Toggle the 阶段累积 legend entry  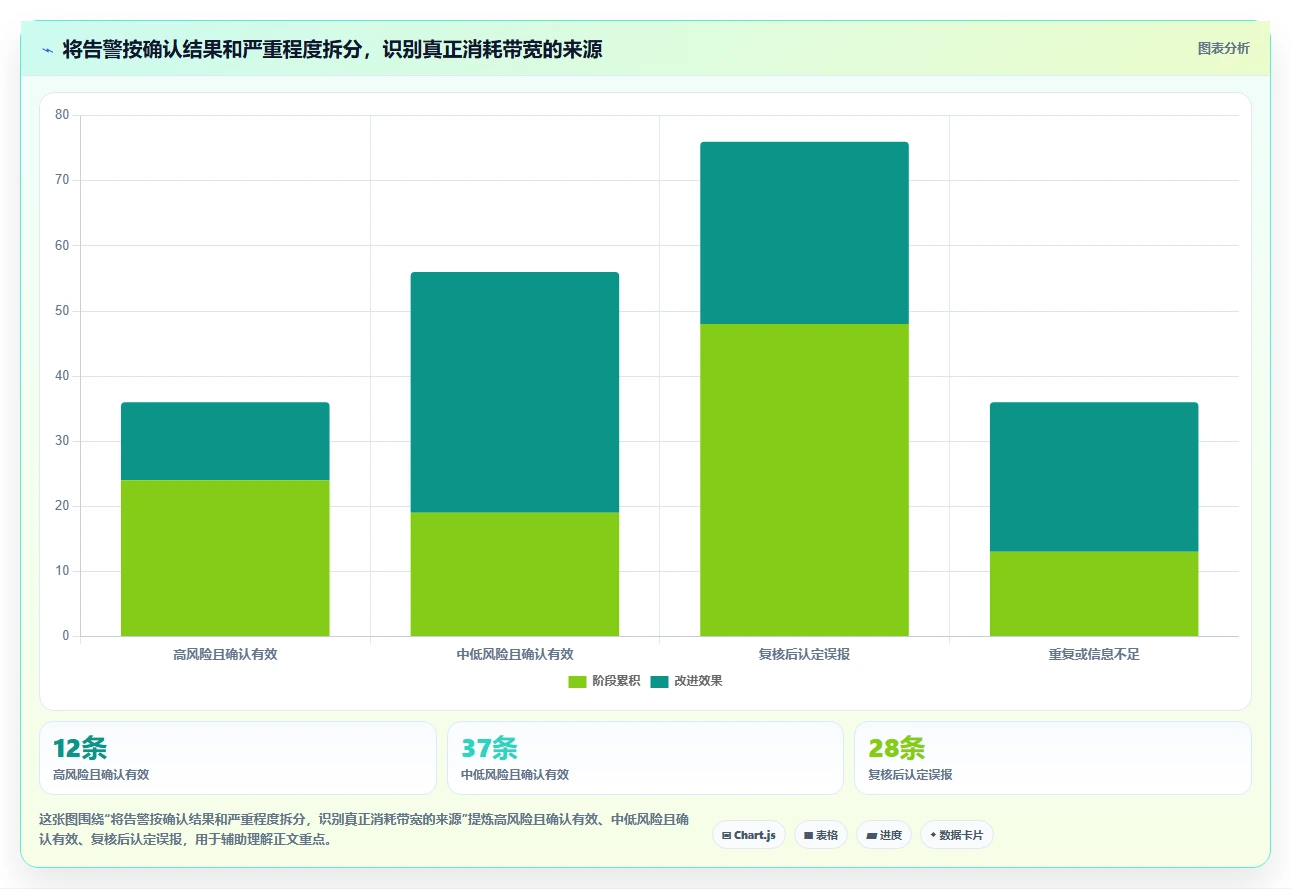pyautogui.click(x=604, y=681)
